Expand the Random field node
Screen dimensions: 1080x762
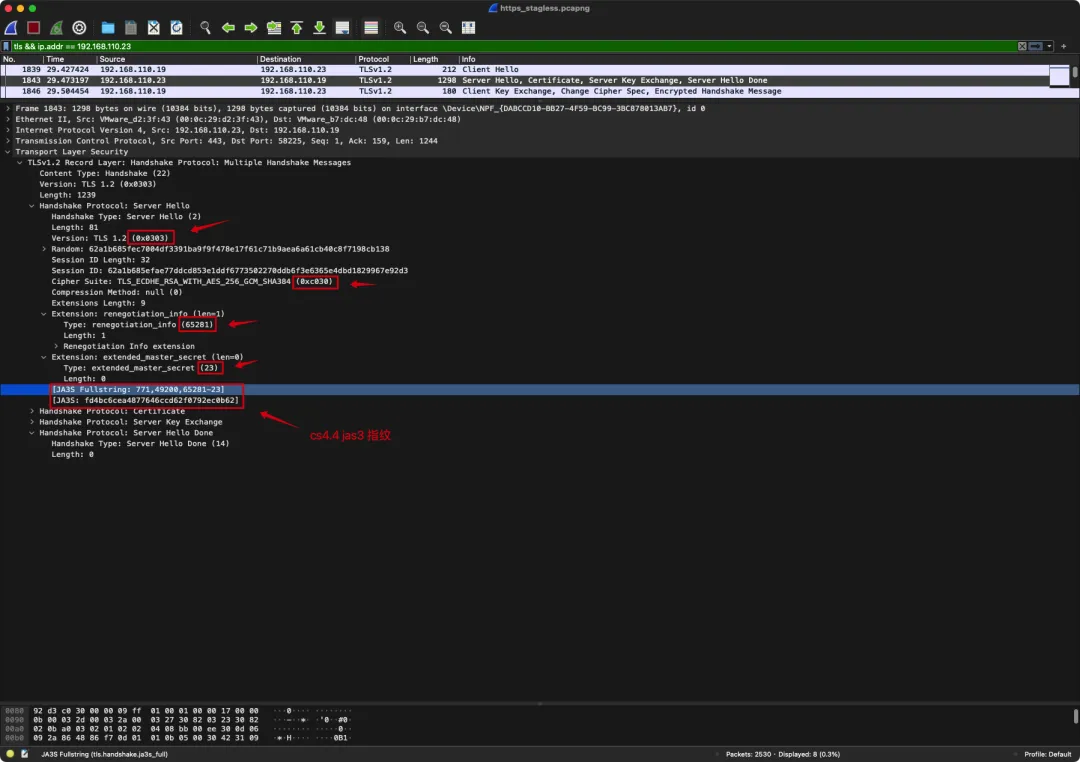pos(44,249)
